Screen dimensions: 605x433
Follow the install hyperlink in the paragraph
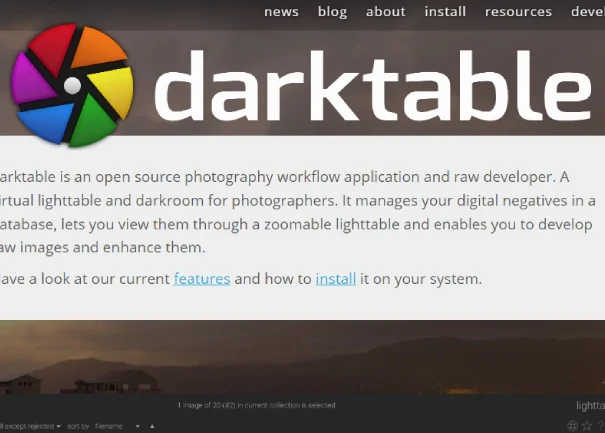pyautogui.click(x=336, y=279)
